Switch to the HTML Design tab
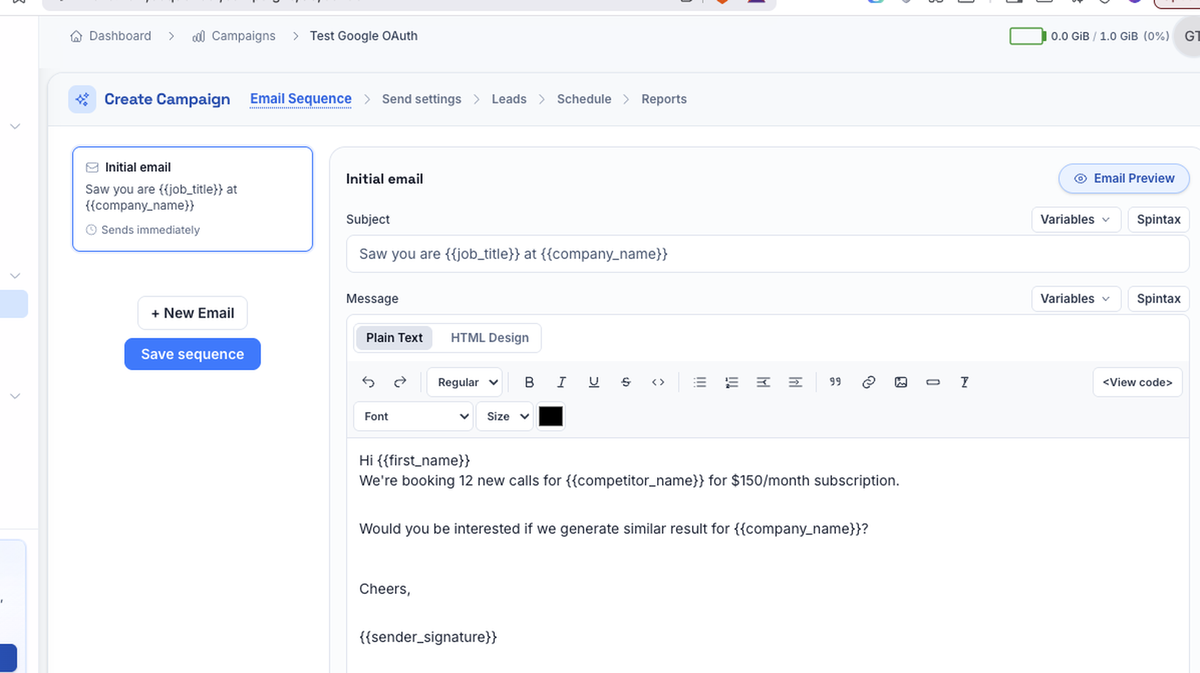Viewport: 1200px width, 673px height. 490,338
